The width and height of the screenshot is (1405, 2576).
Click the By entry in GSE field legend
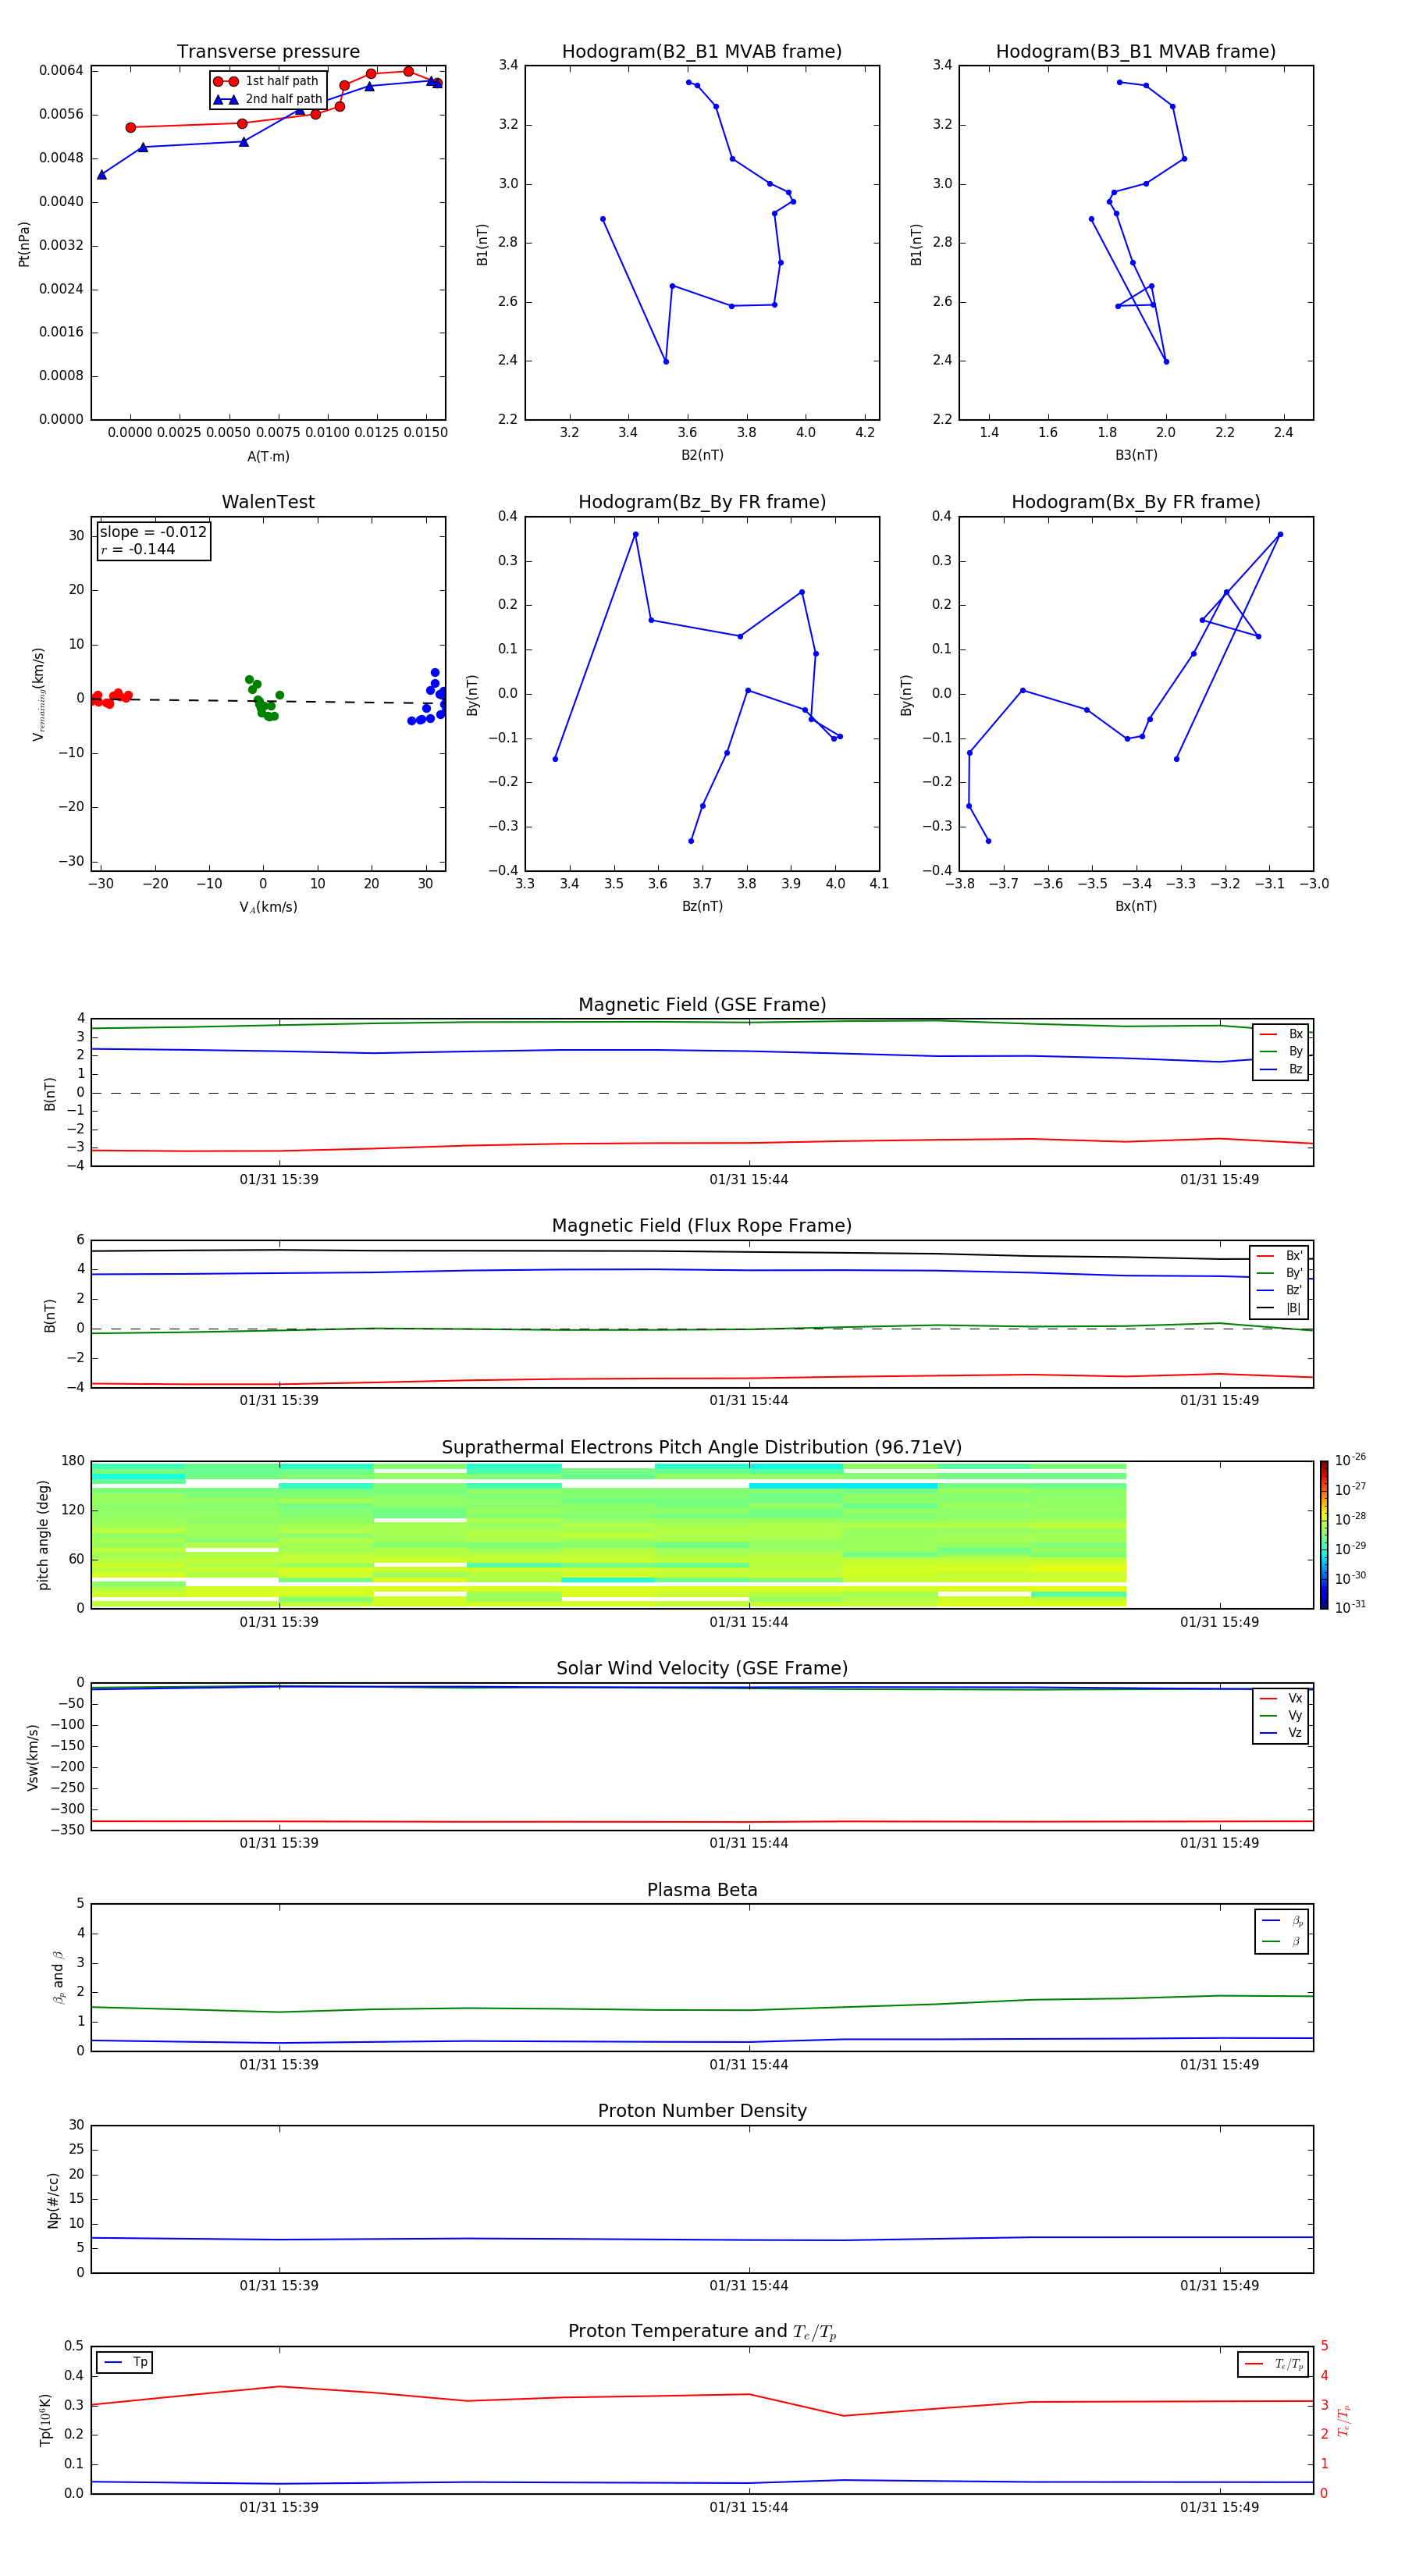point(1281,1051)
